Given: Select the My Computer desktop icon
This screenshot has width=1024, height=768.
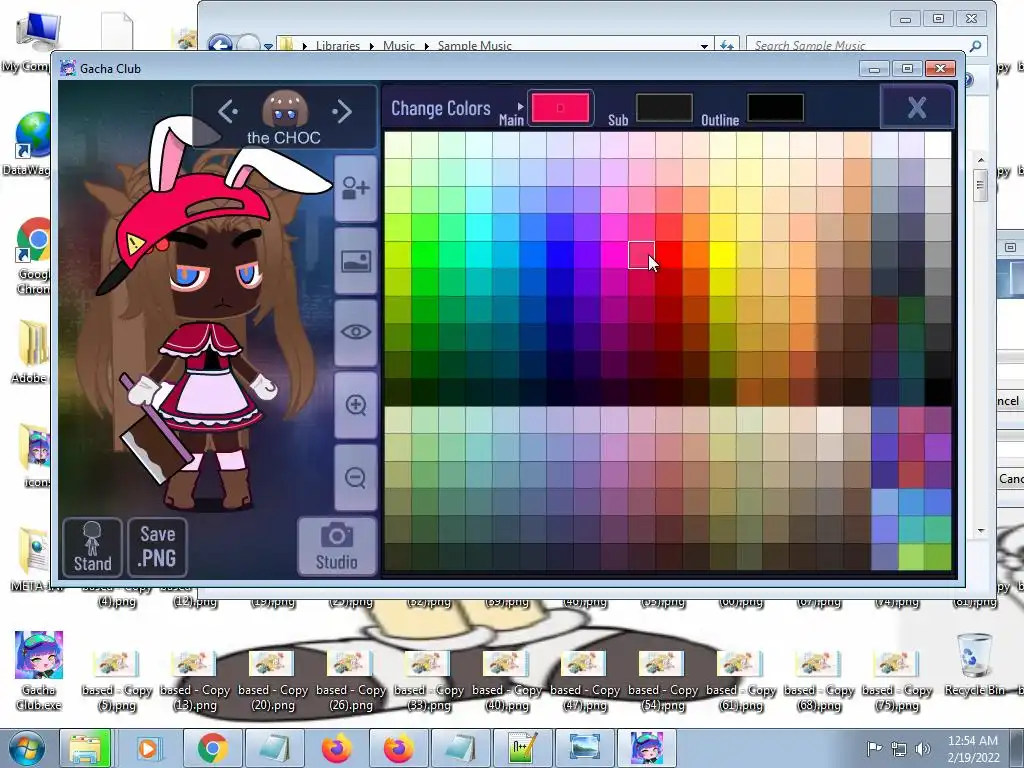Looking at the screenshot, I should click(29, 42).
